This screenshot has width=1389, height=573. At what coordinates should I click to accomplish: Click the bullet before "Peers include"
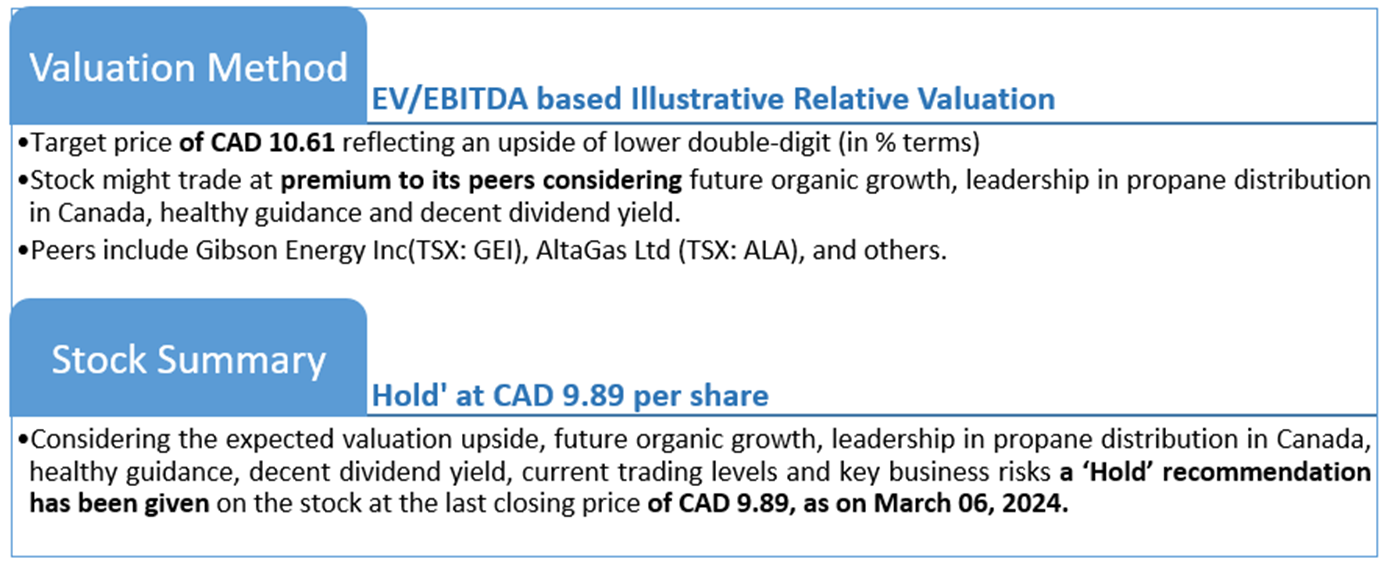pos(24,252)
